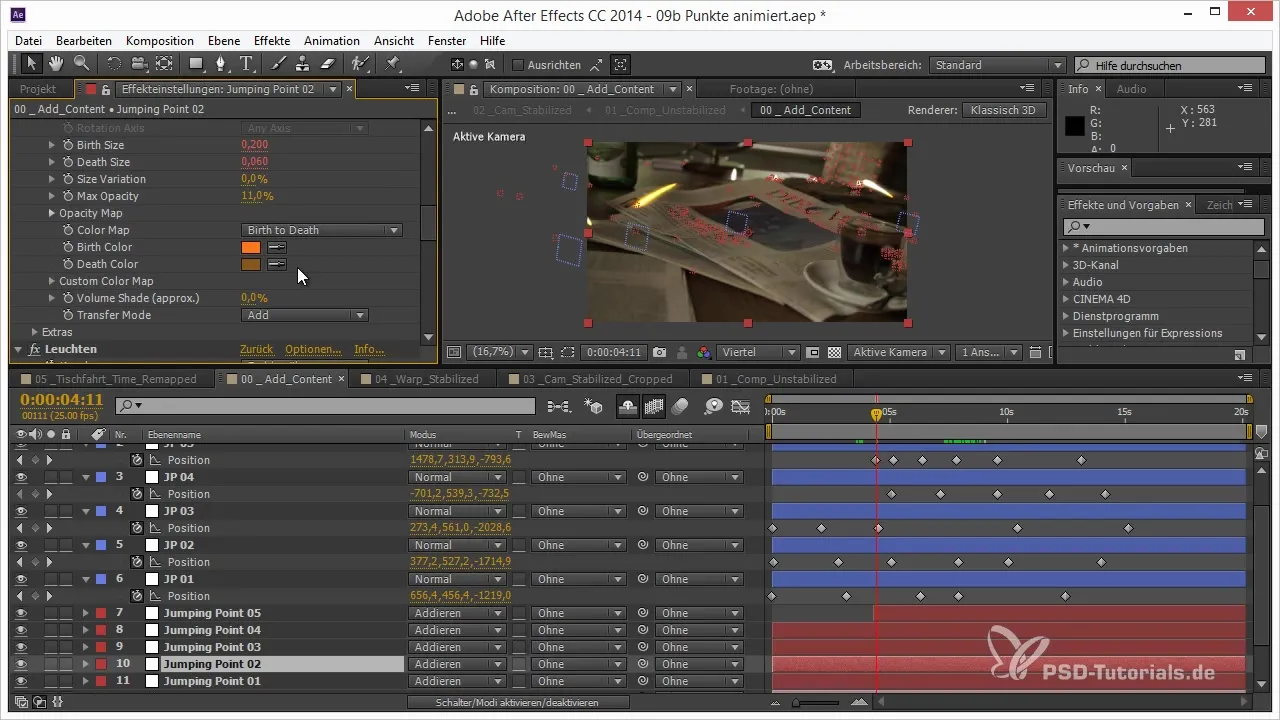Screen dimensions: 1280x720
Task: Hide the JP 04 layer with its eye icon
Action: click(20, 477)
